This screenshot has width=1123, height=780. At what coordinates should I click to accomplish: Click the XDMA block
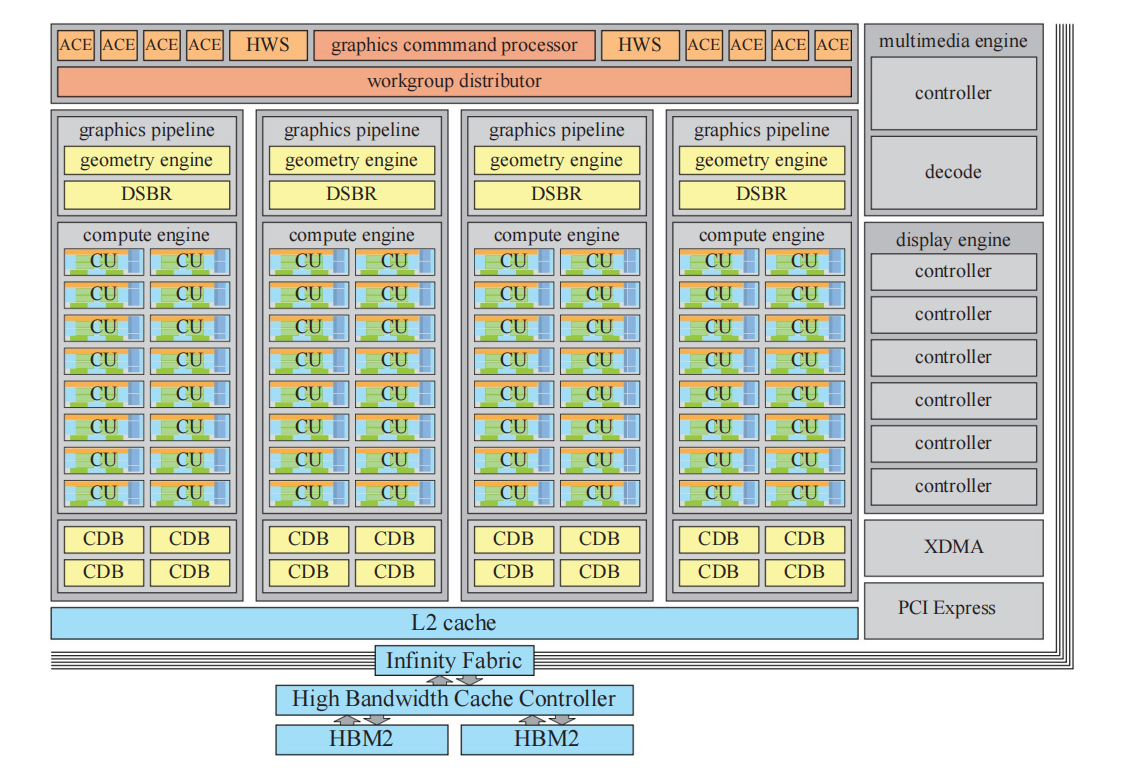[952, 547]
